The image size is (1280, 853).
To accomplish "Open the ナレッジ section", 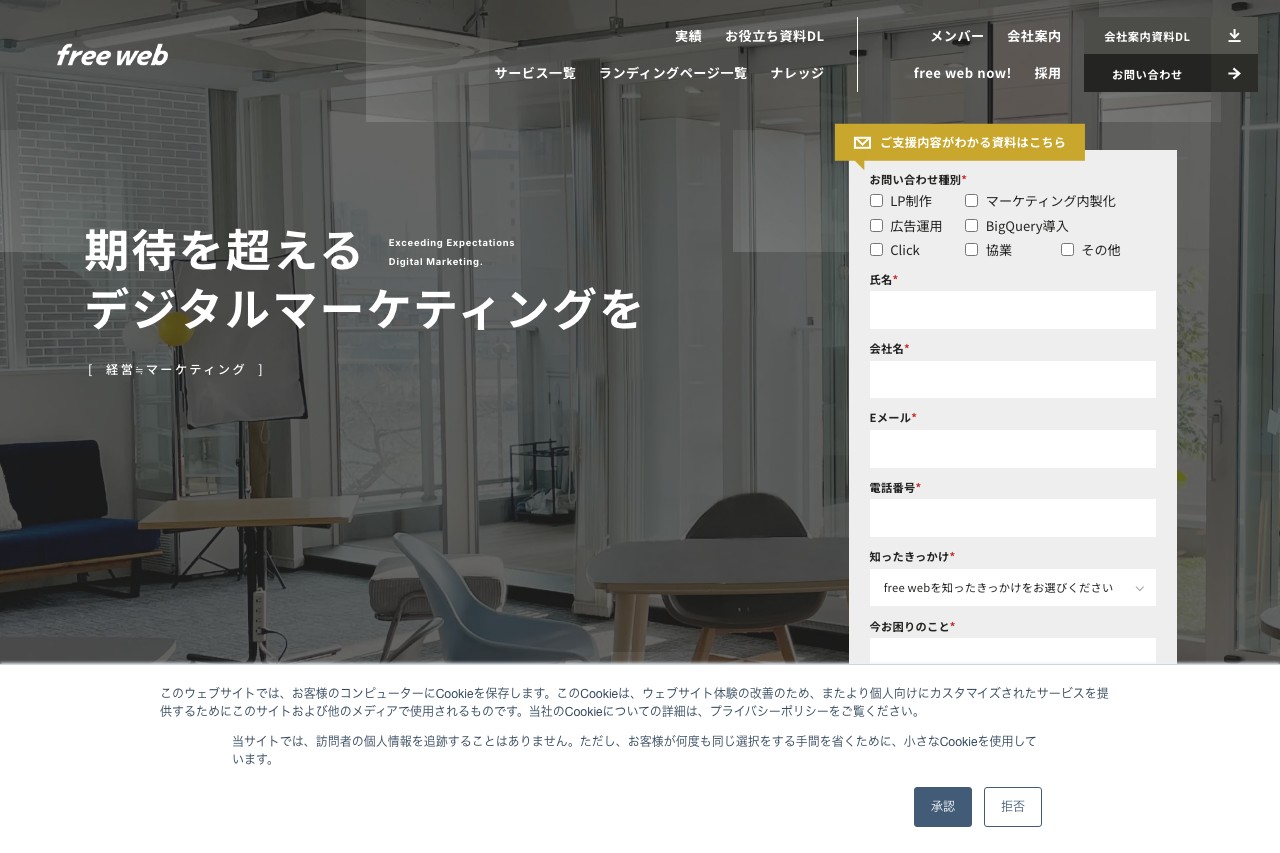I will click(x=796, y=72).
